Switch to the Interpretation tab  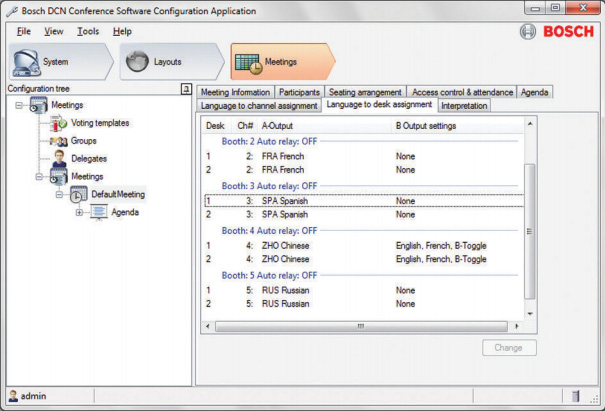[x=464, y=105]
